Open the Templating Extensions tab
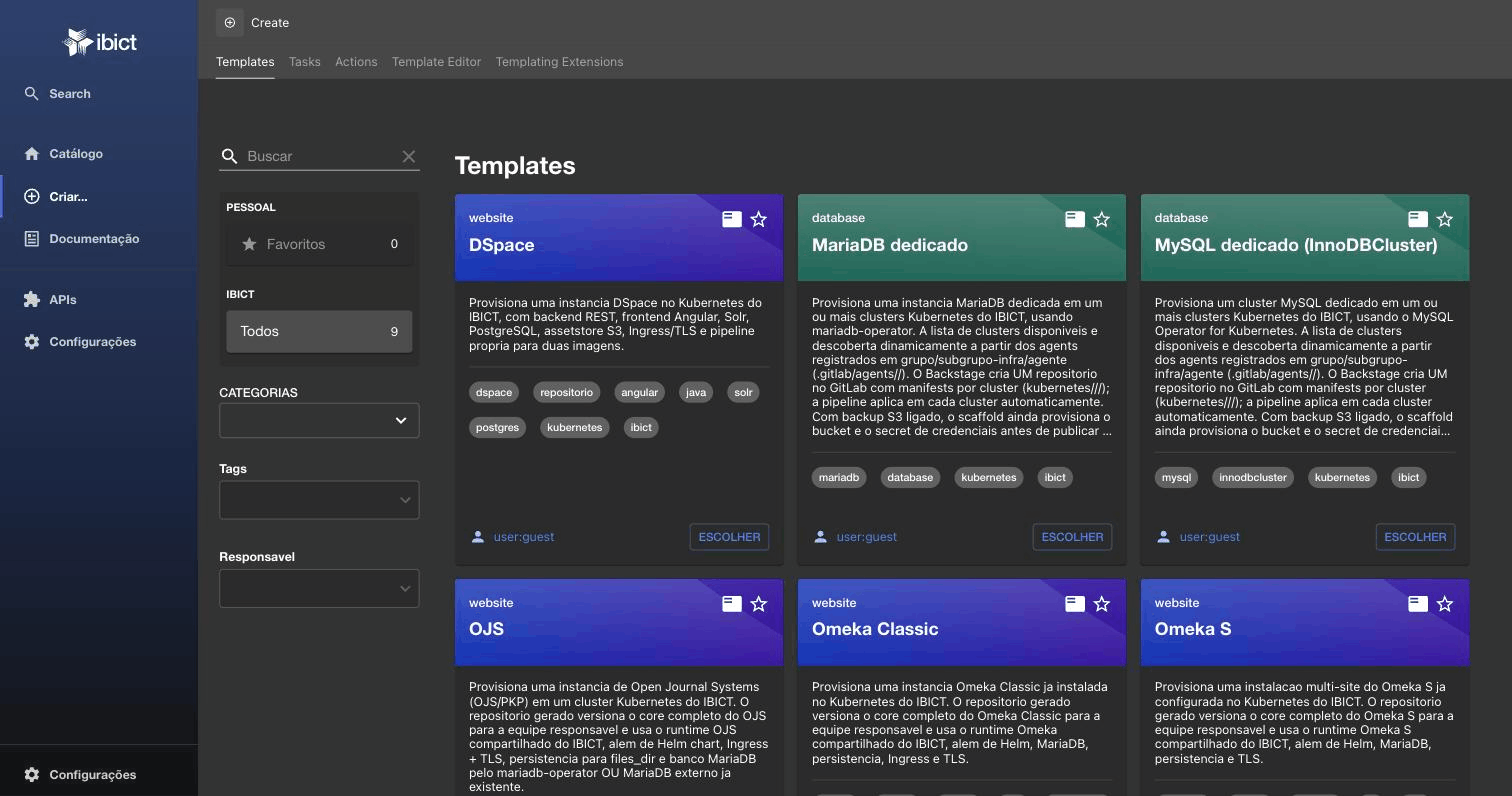 pos(559,62)
